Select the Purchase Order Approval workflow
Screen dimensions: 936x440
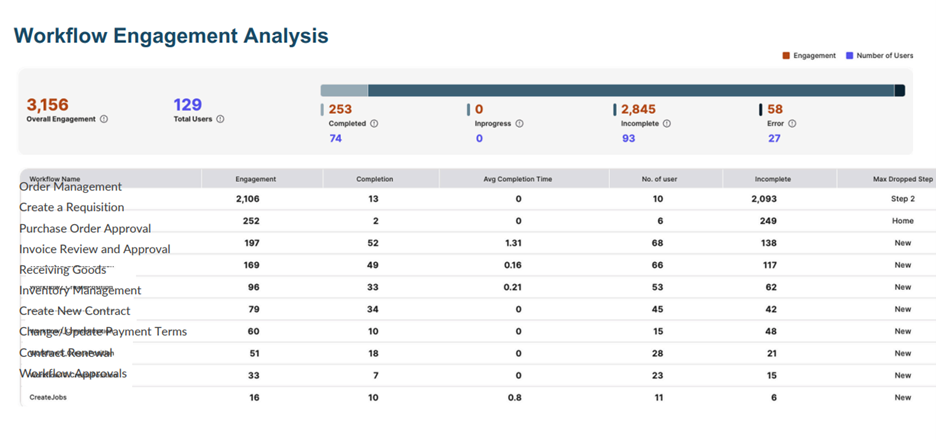[x=85, y=229]
